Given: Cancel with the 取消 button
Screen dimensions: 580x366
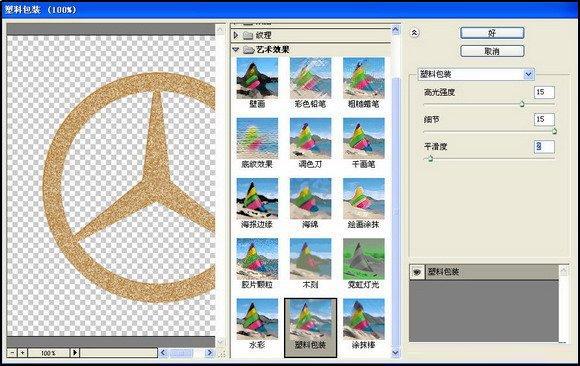Looking at the screenshot, I should [492, 51].
